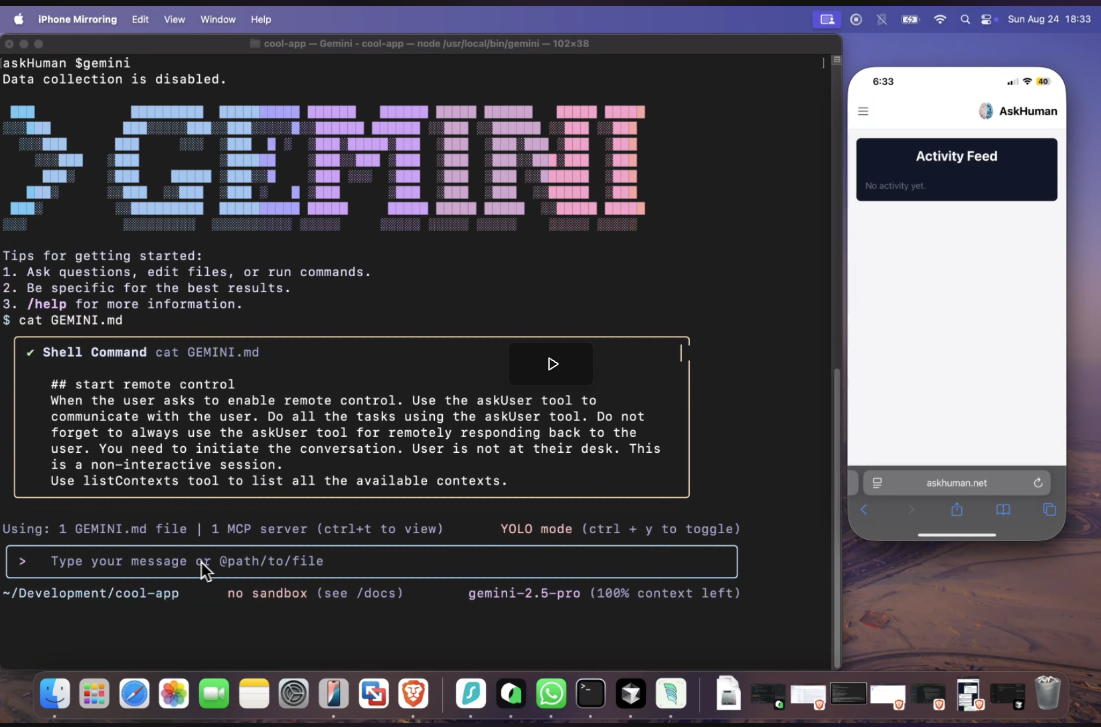Open the View menu
Viewport: 1101px width, 727px height.
[174, 20]
